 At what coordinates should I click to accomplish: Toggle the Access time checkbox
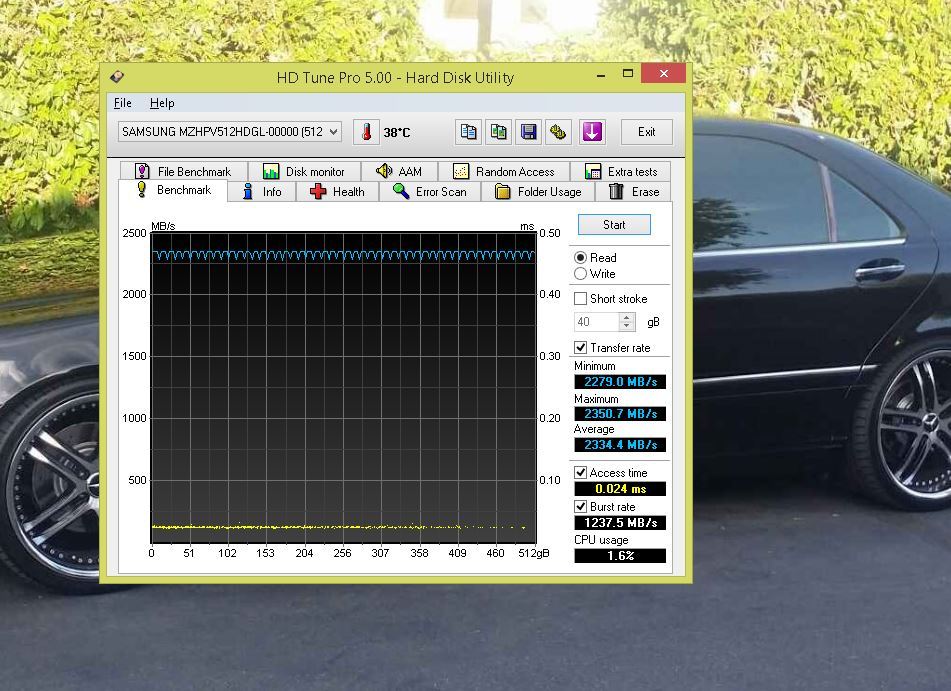581,473
